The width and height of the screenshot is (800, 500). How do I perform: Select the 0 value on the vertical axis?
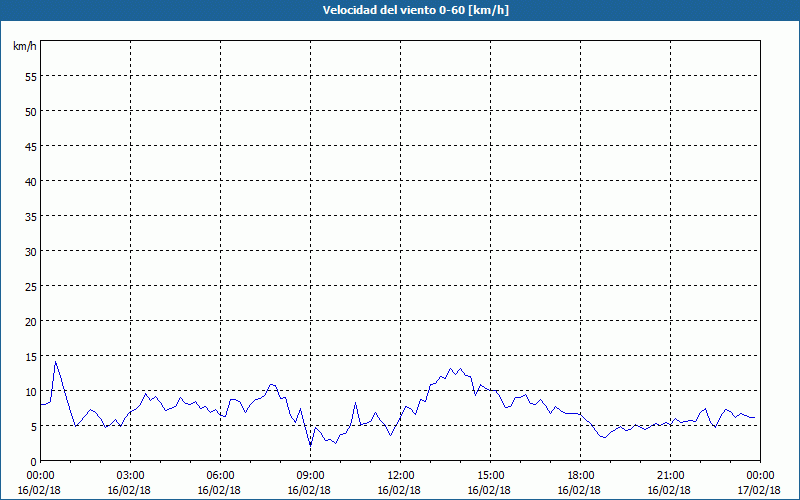click(34, 462)
